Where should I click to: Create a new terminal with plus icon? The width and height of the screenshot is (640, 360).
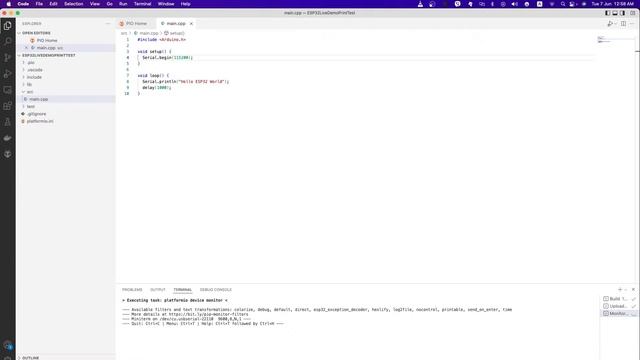click(620, 289)
